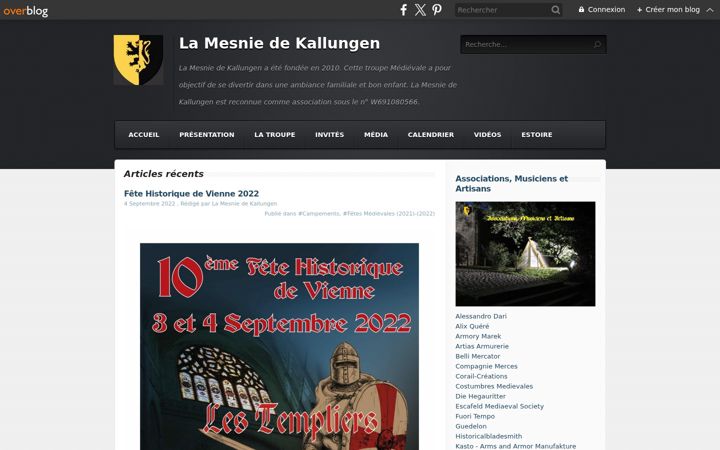Open the Fuori Tempo link
The image size is (720, 450).
(x=475, y=416)
